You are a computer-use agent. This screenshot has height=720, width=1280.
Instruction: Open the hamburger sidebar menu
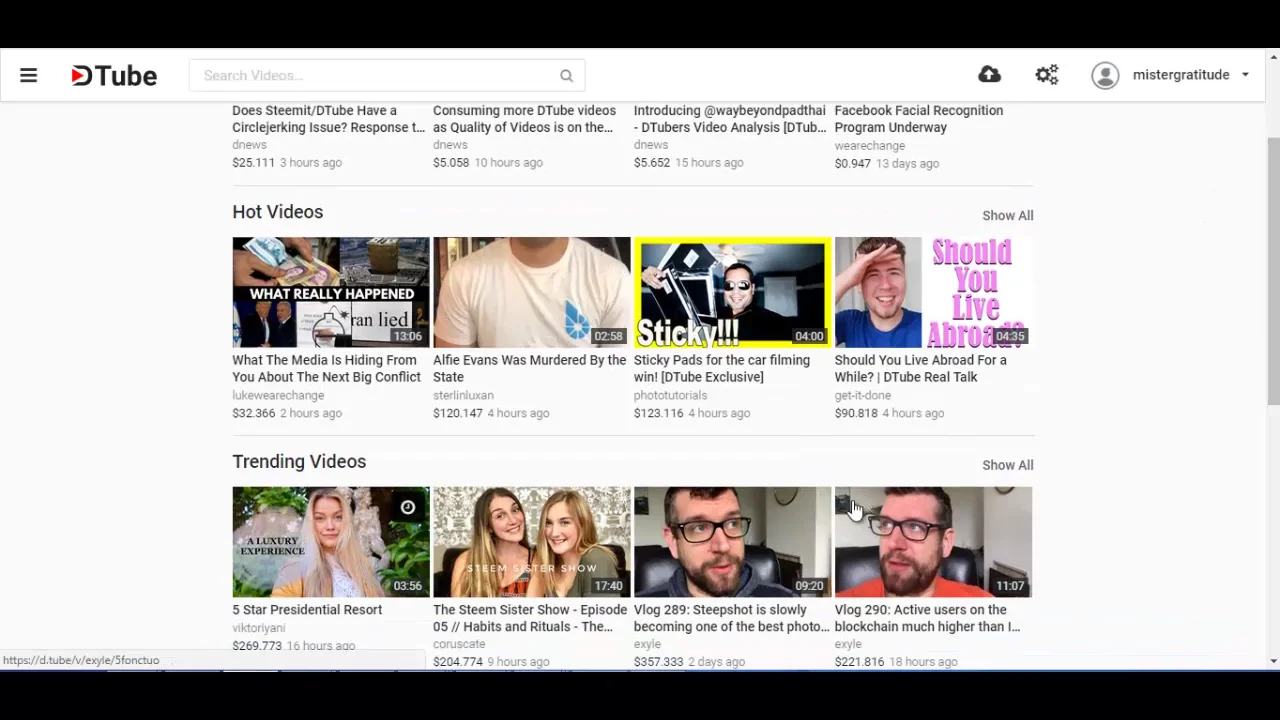point(28,75)
